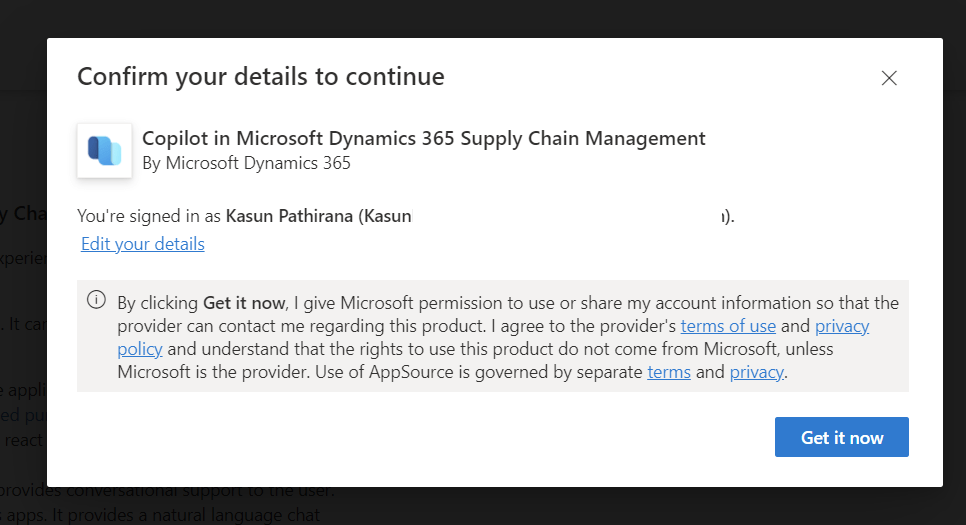Close the Confirm your details dialog

pos(889,78)
